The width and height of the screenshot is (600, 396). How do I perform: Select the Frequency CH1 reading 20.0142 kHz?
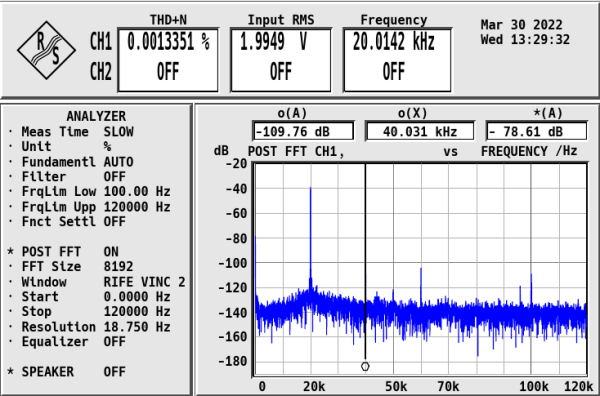(x=393, y=42)
